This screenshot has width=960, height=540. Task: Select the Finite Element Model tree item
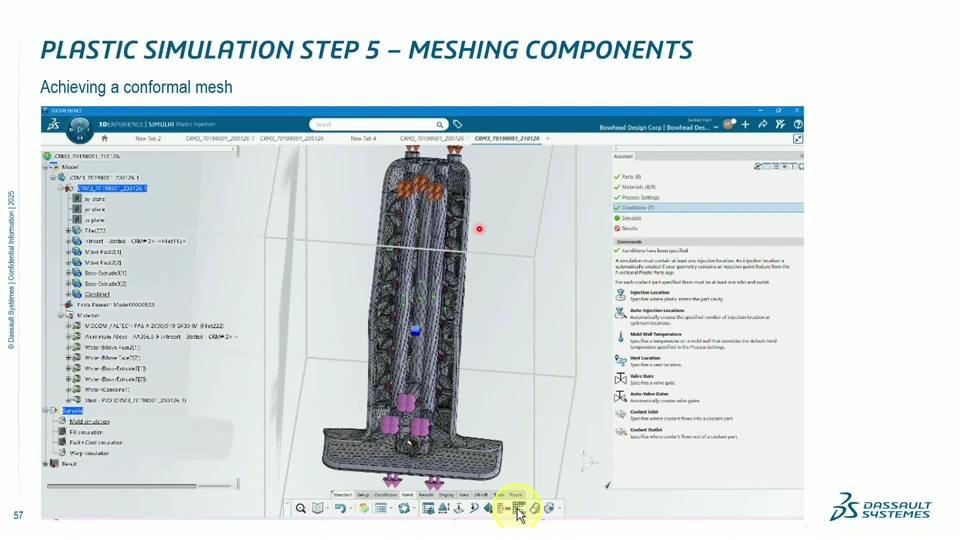point(116,305)
